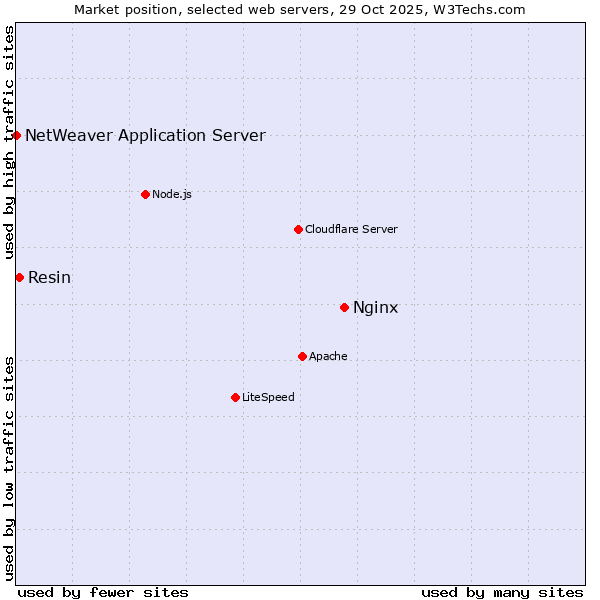The height and width of the screenshot is (600, 600).
Task: Click the 'used by fewer sites' axis label
Action: click(103, 592)
